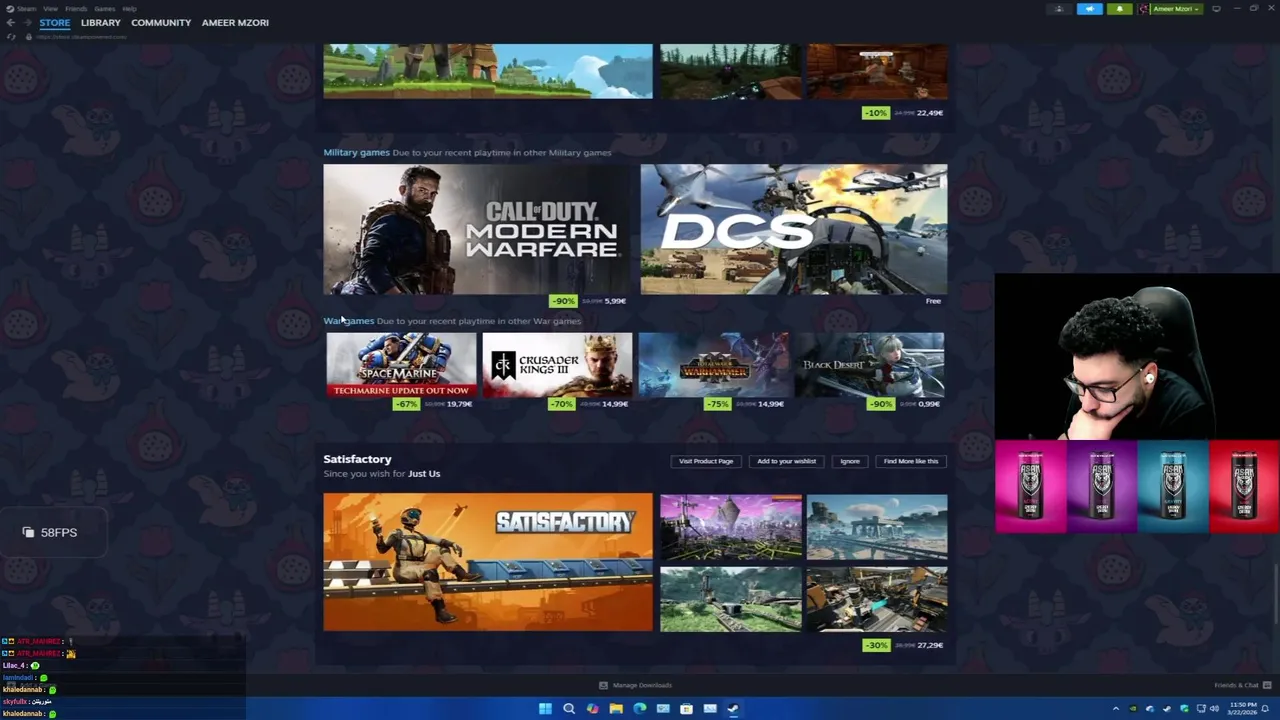View Satisfactory green jungle screenshot
The width and height of the screenshot is (1280, 720).
(x=730, y=599)
